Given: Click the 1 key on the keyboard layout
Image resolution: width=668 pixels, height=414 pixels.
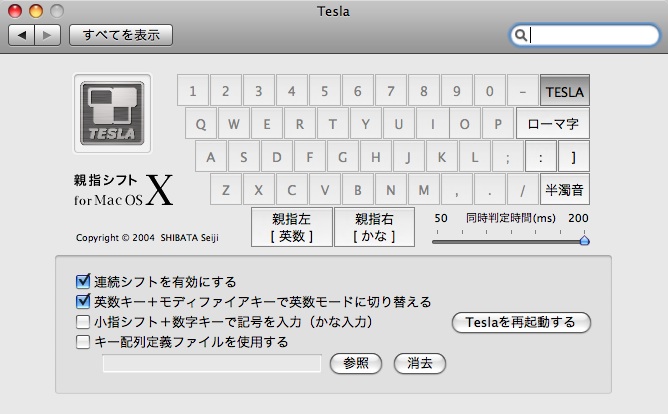Looking at the screenshot, I should (193, 90).
